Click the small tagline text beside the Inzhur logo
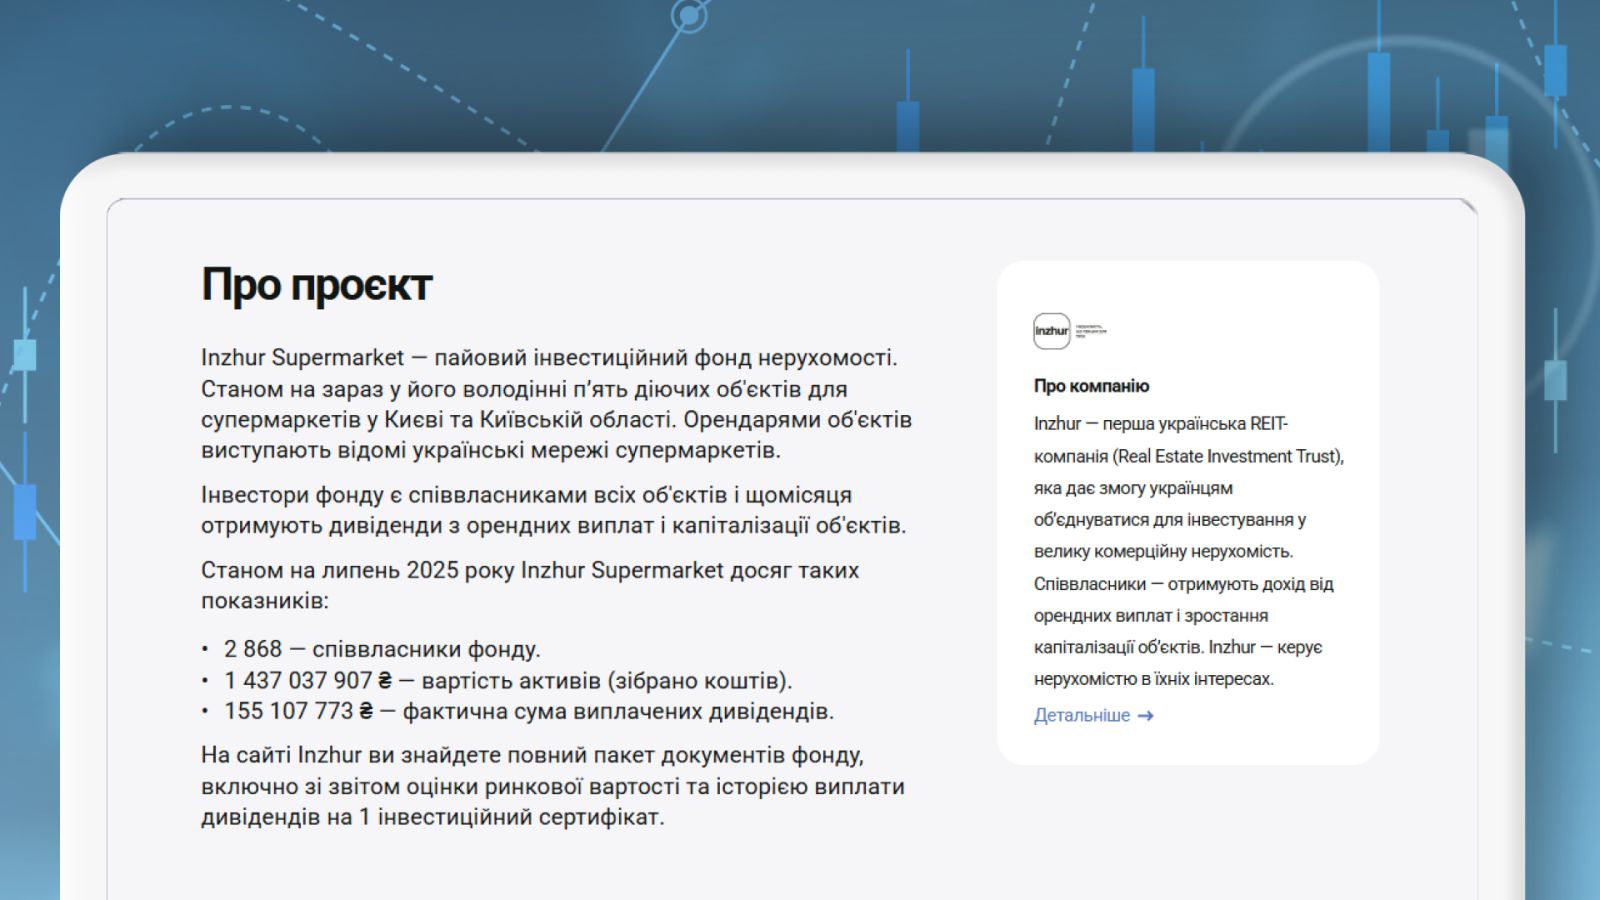 coord(1091,330)
